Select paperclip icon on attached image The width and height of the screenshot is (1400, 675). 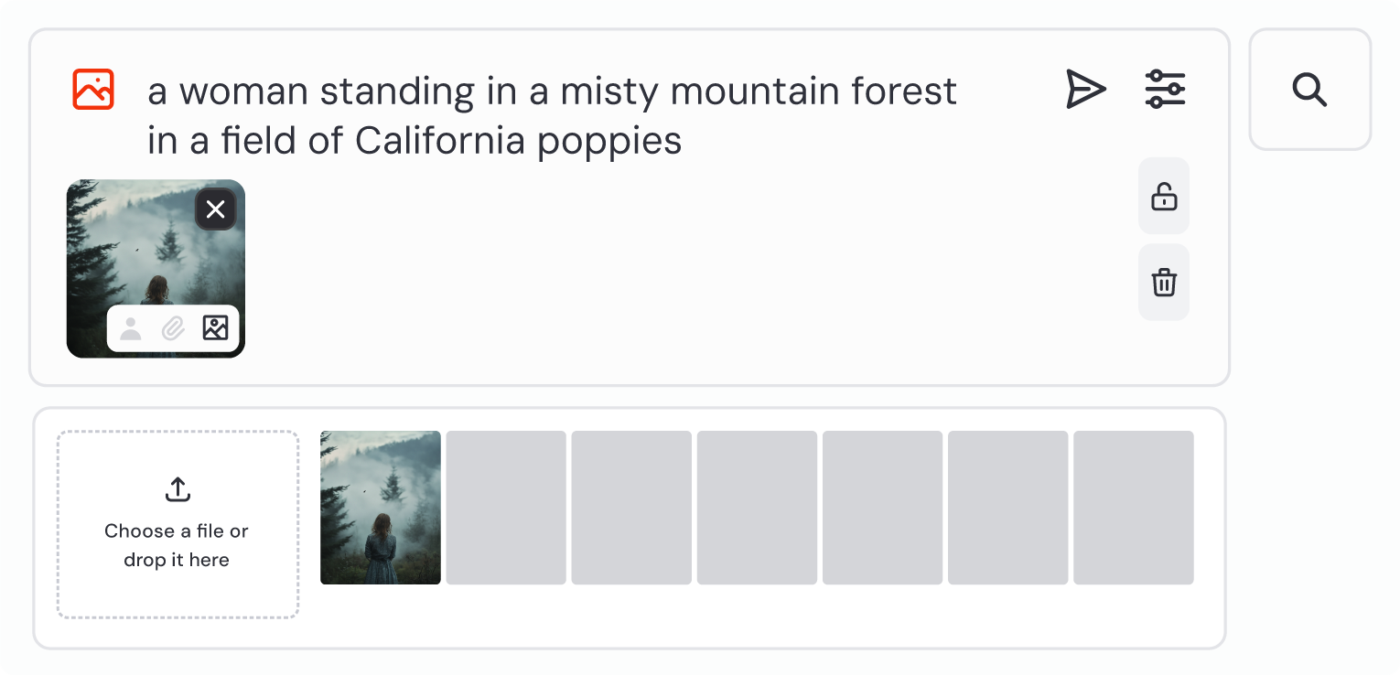(x=173, y=328)
